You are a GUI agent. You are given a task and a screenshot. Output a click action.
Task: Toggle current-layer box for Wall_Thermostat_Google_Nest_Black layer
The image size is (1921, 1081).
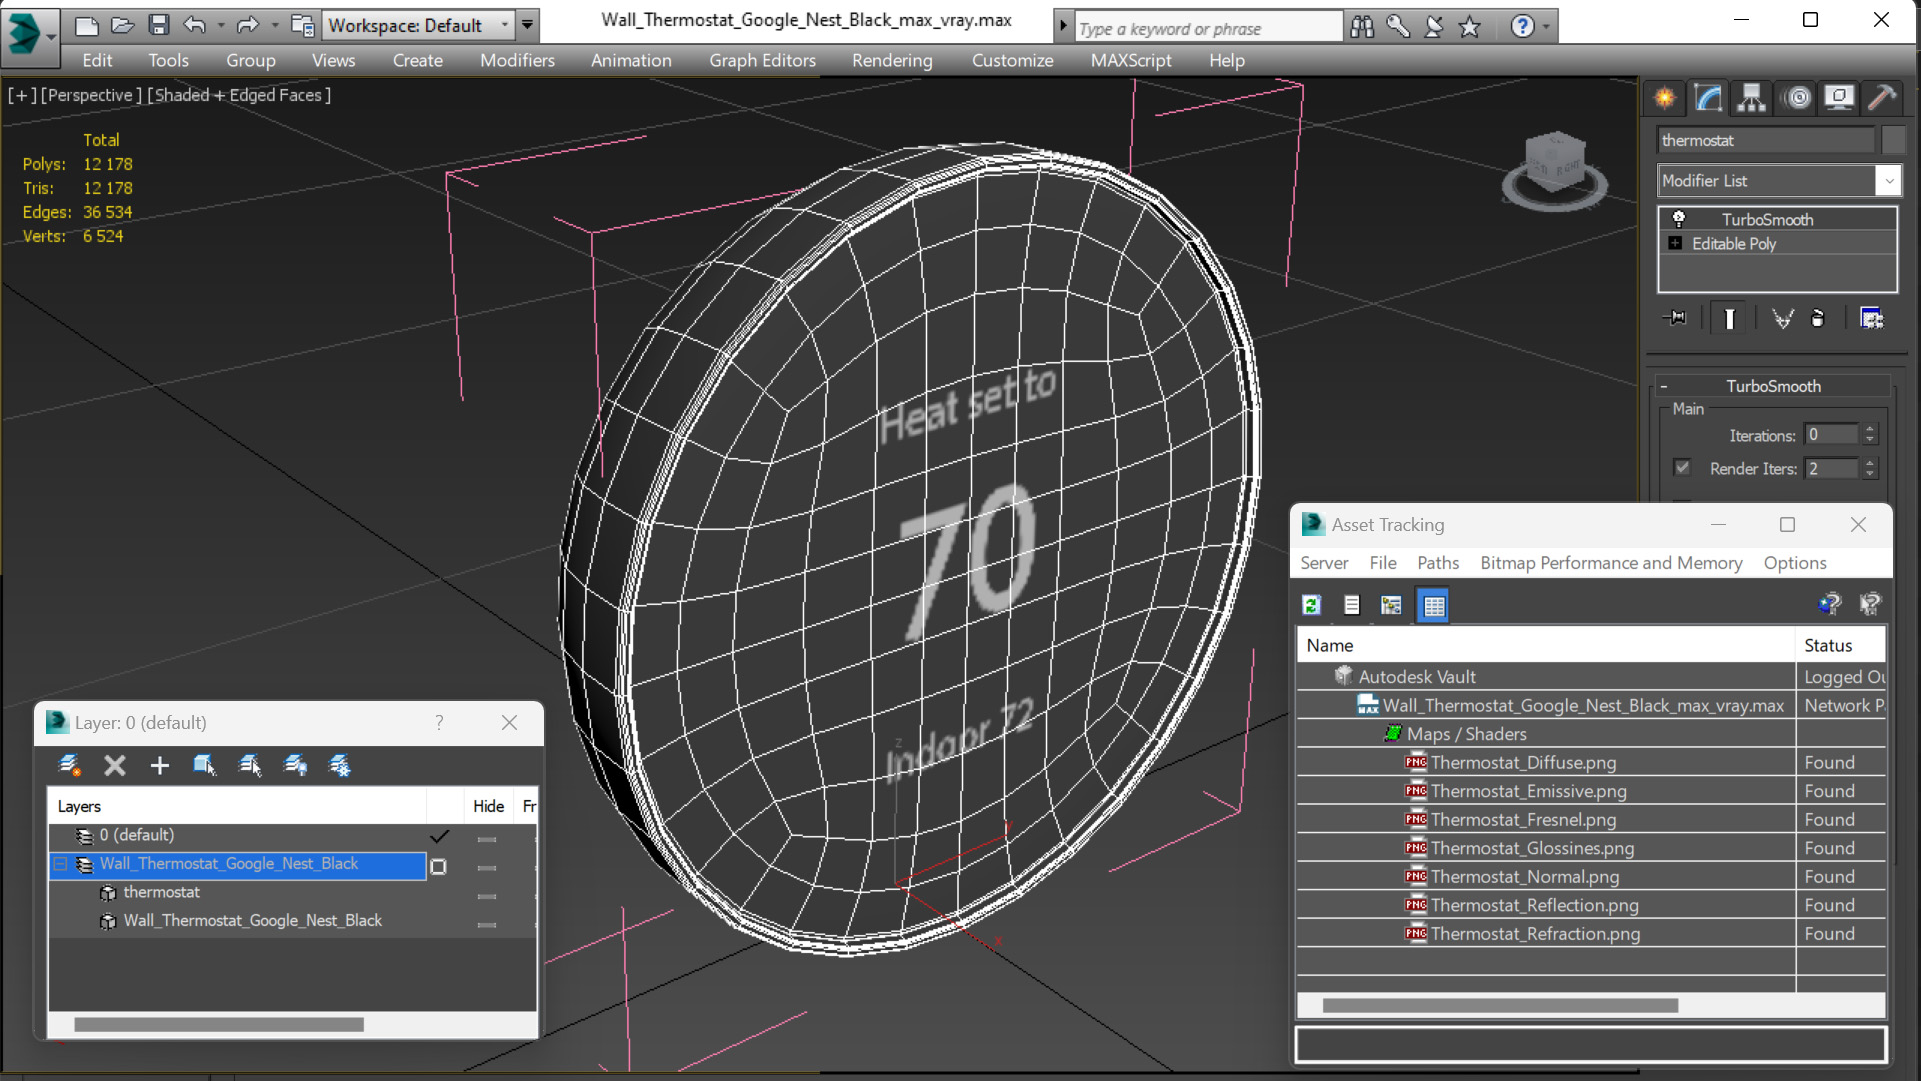click(x=438, y=866)
